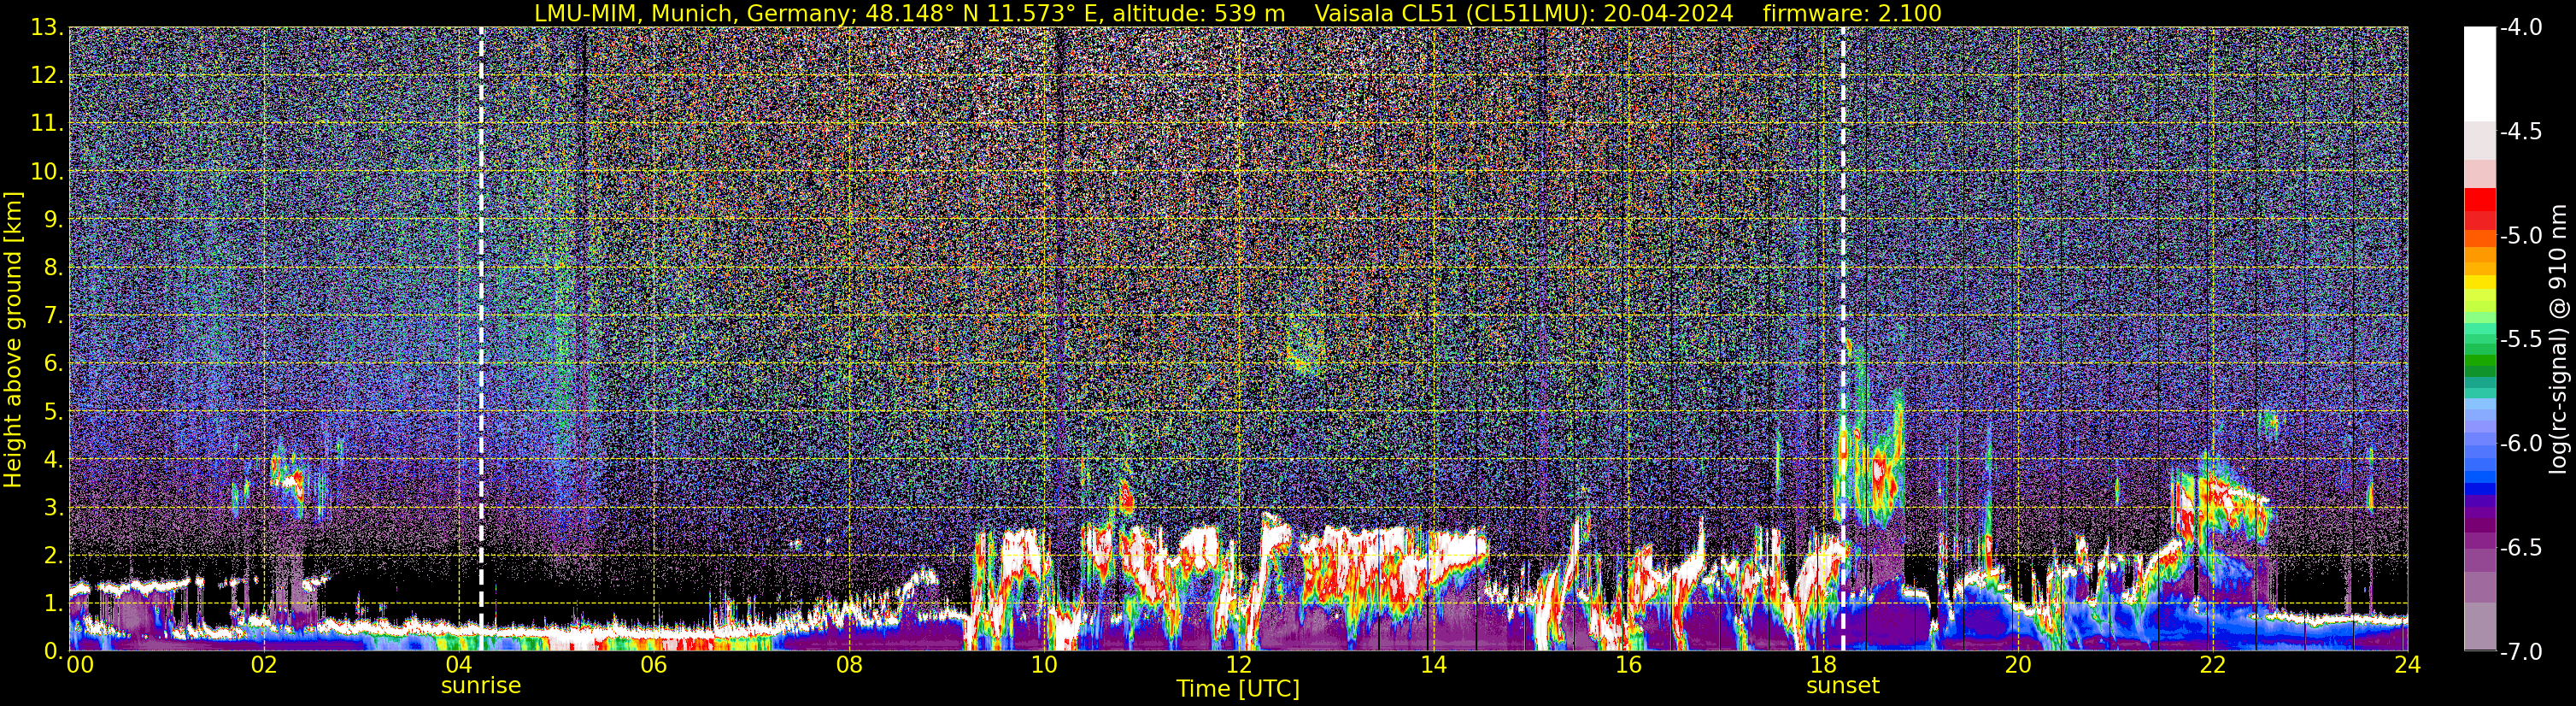
Task: Click the height axis tick '13.'
Action: (x=47, y=28)
